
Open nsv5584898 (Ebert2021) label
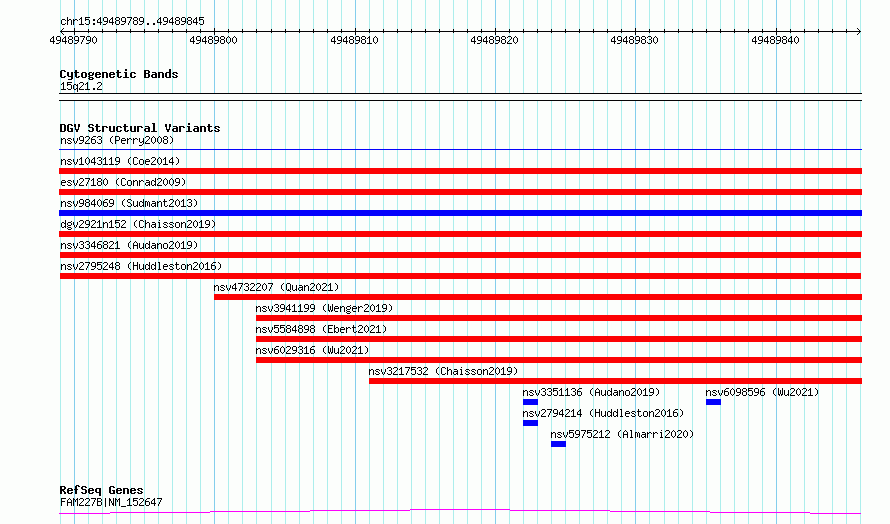pos(321,329)
